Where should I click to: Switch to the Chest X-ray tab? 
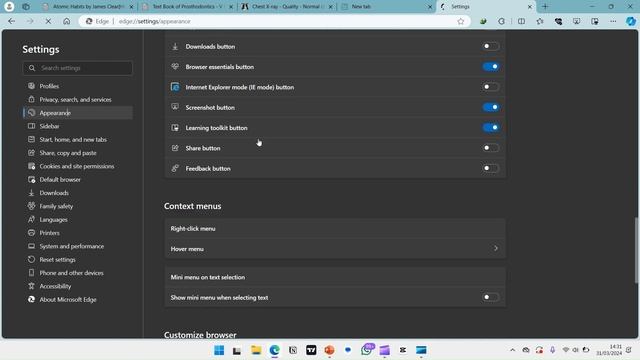pyautogui.click(x=287, y=7)
